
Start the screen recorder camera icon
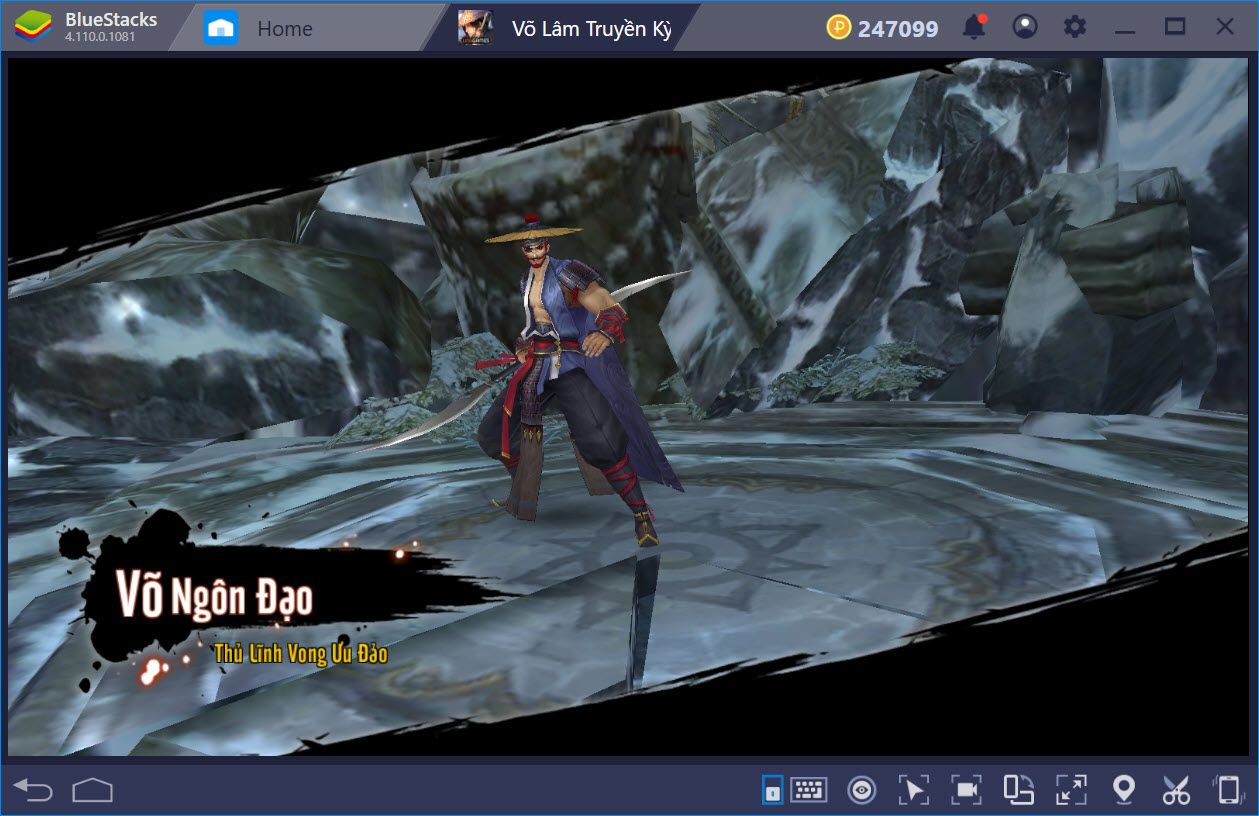click(966, 790)
